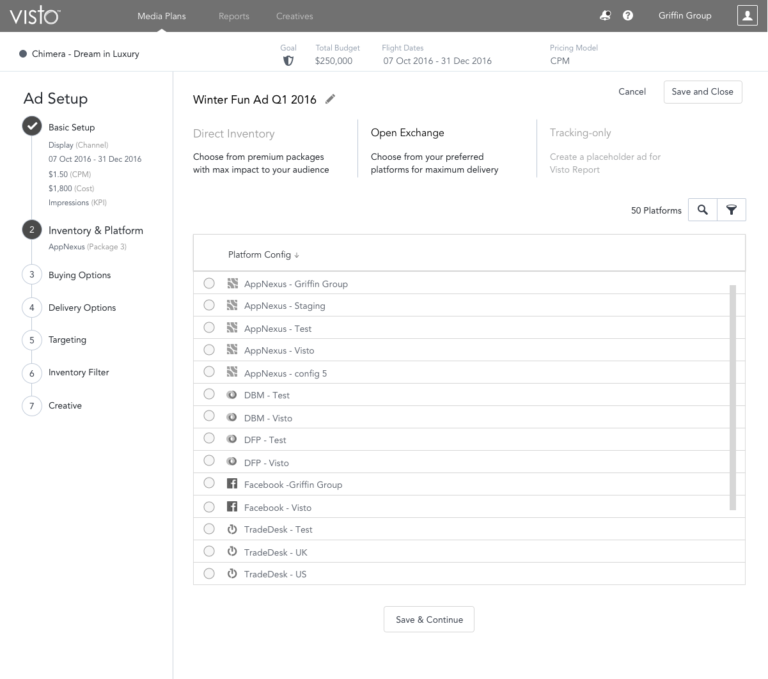Click AppNexus logo in Griffin Group row
This screenshot has width=768, height=679.
click(232, 283)
